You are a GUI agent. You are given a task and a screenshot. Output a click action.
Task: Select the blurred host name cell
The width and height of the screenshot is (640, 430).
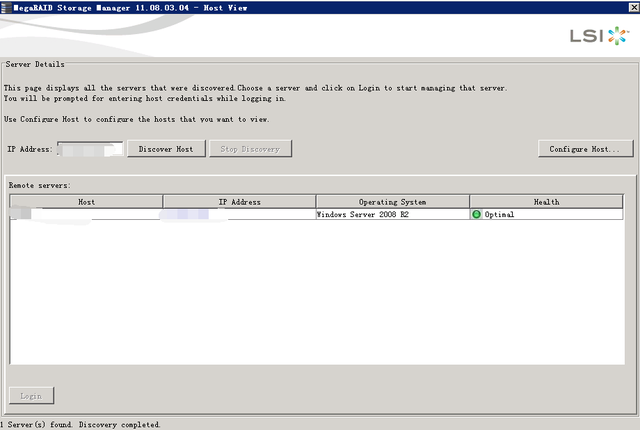click(86, 214)
